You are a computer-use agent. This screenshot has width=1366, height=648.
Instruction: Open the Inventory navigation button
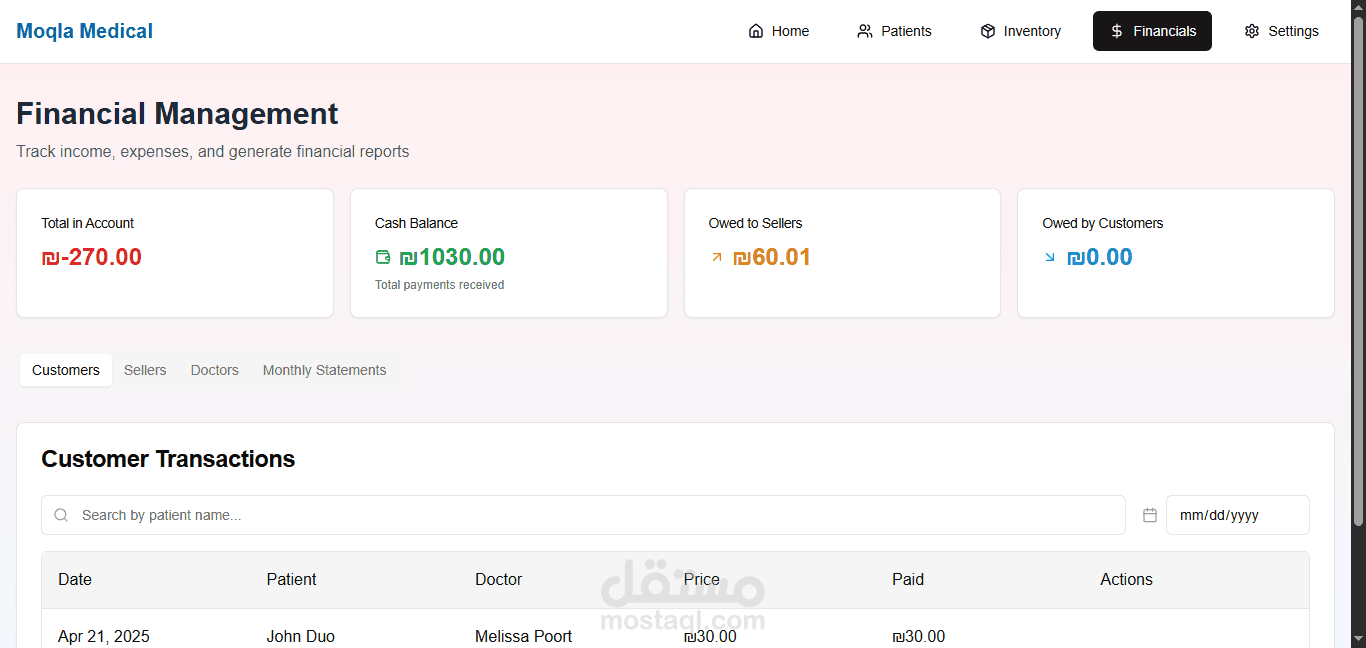1020,31
